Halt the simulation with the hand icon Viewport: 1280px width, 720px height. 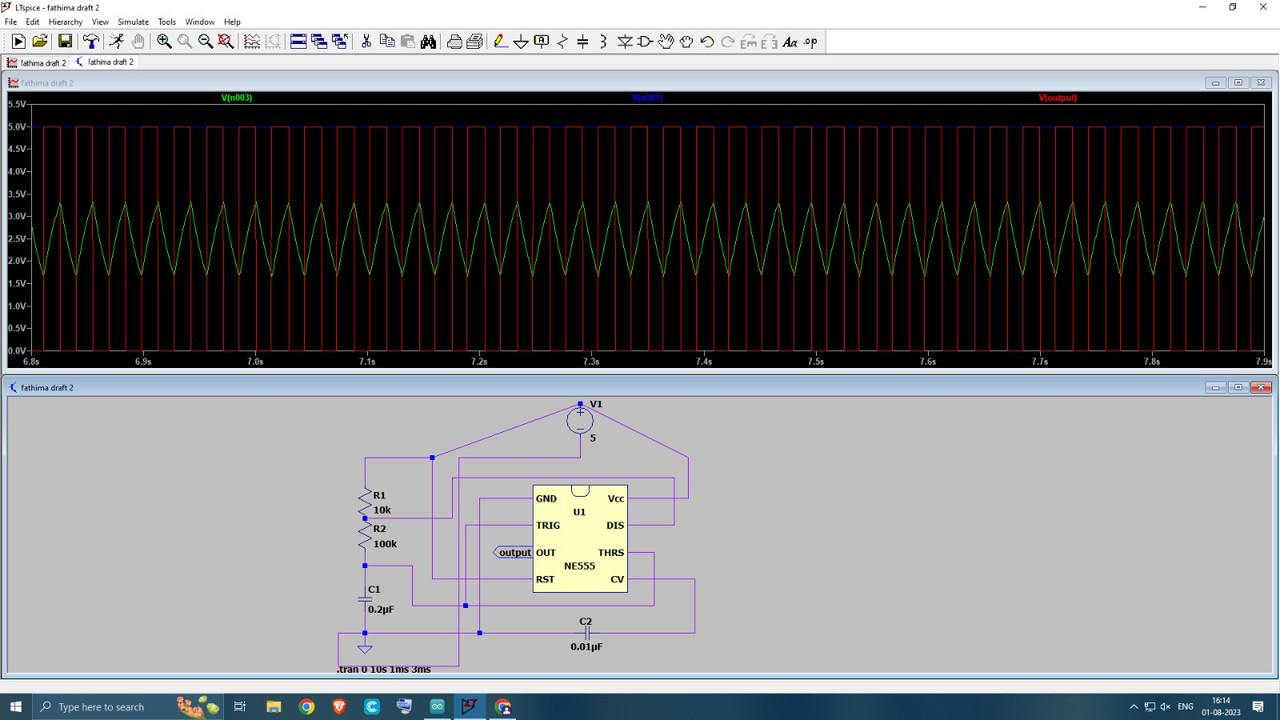(138, 41)
